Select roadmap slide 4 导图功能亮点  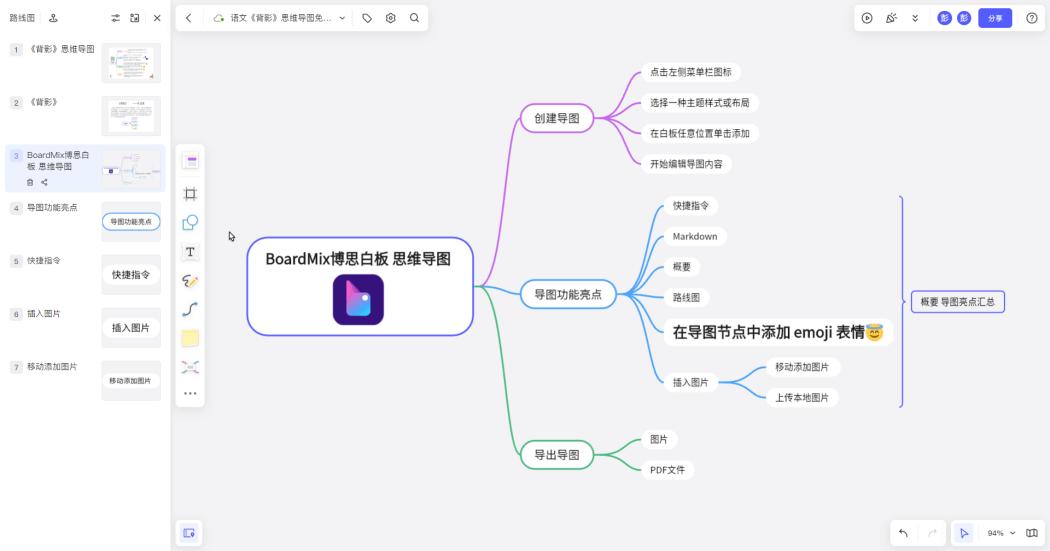pos(85,222)
